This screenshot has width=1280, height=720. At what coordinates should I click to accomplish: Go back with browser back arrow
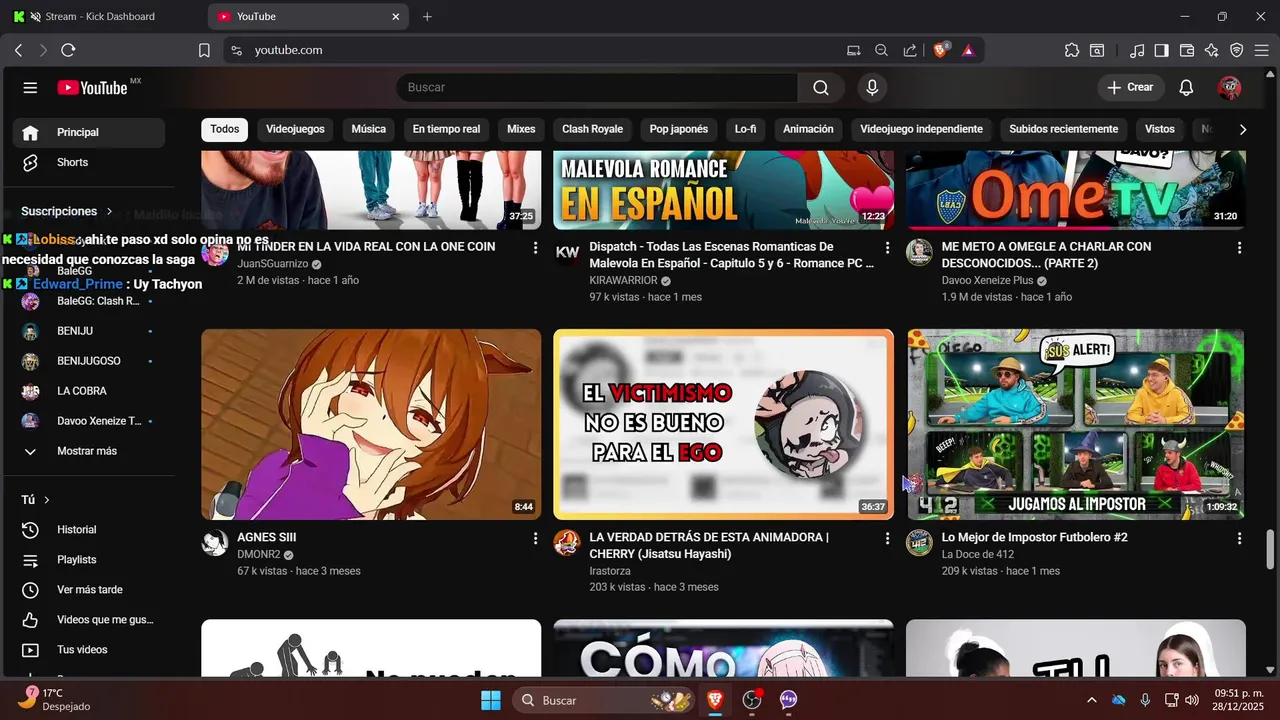(18, 50)
